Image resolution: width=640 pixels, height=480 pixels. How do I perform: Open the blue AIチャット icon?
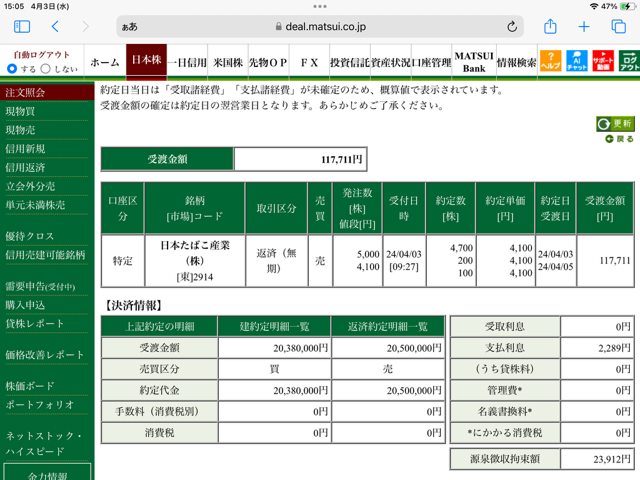577,61
